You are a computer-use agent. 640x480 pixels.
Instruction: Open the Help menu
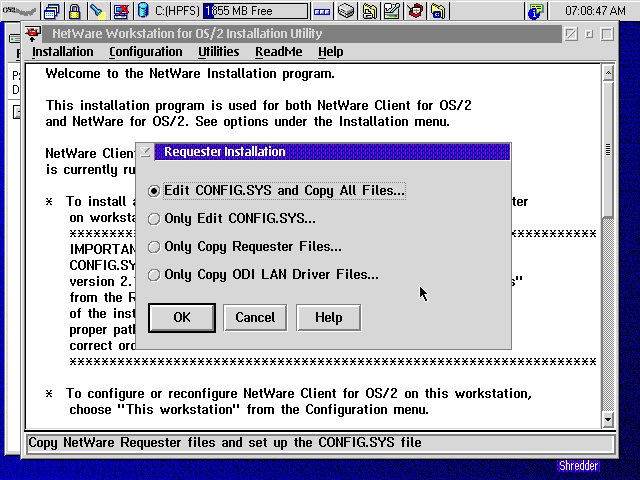pos(331,52)
